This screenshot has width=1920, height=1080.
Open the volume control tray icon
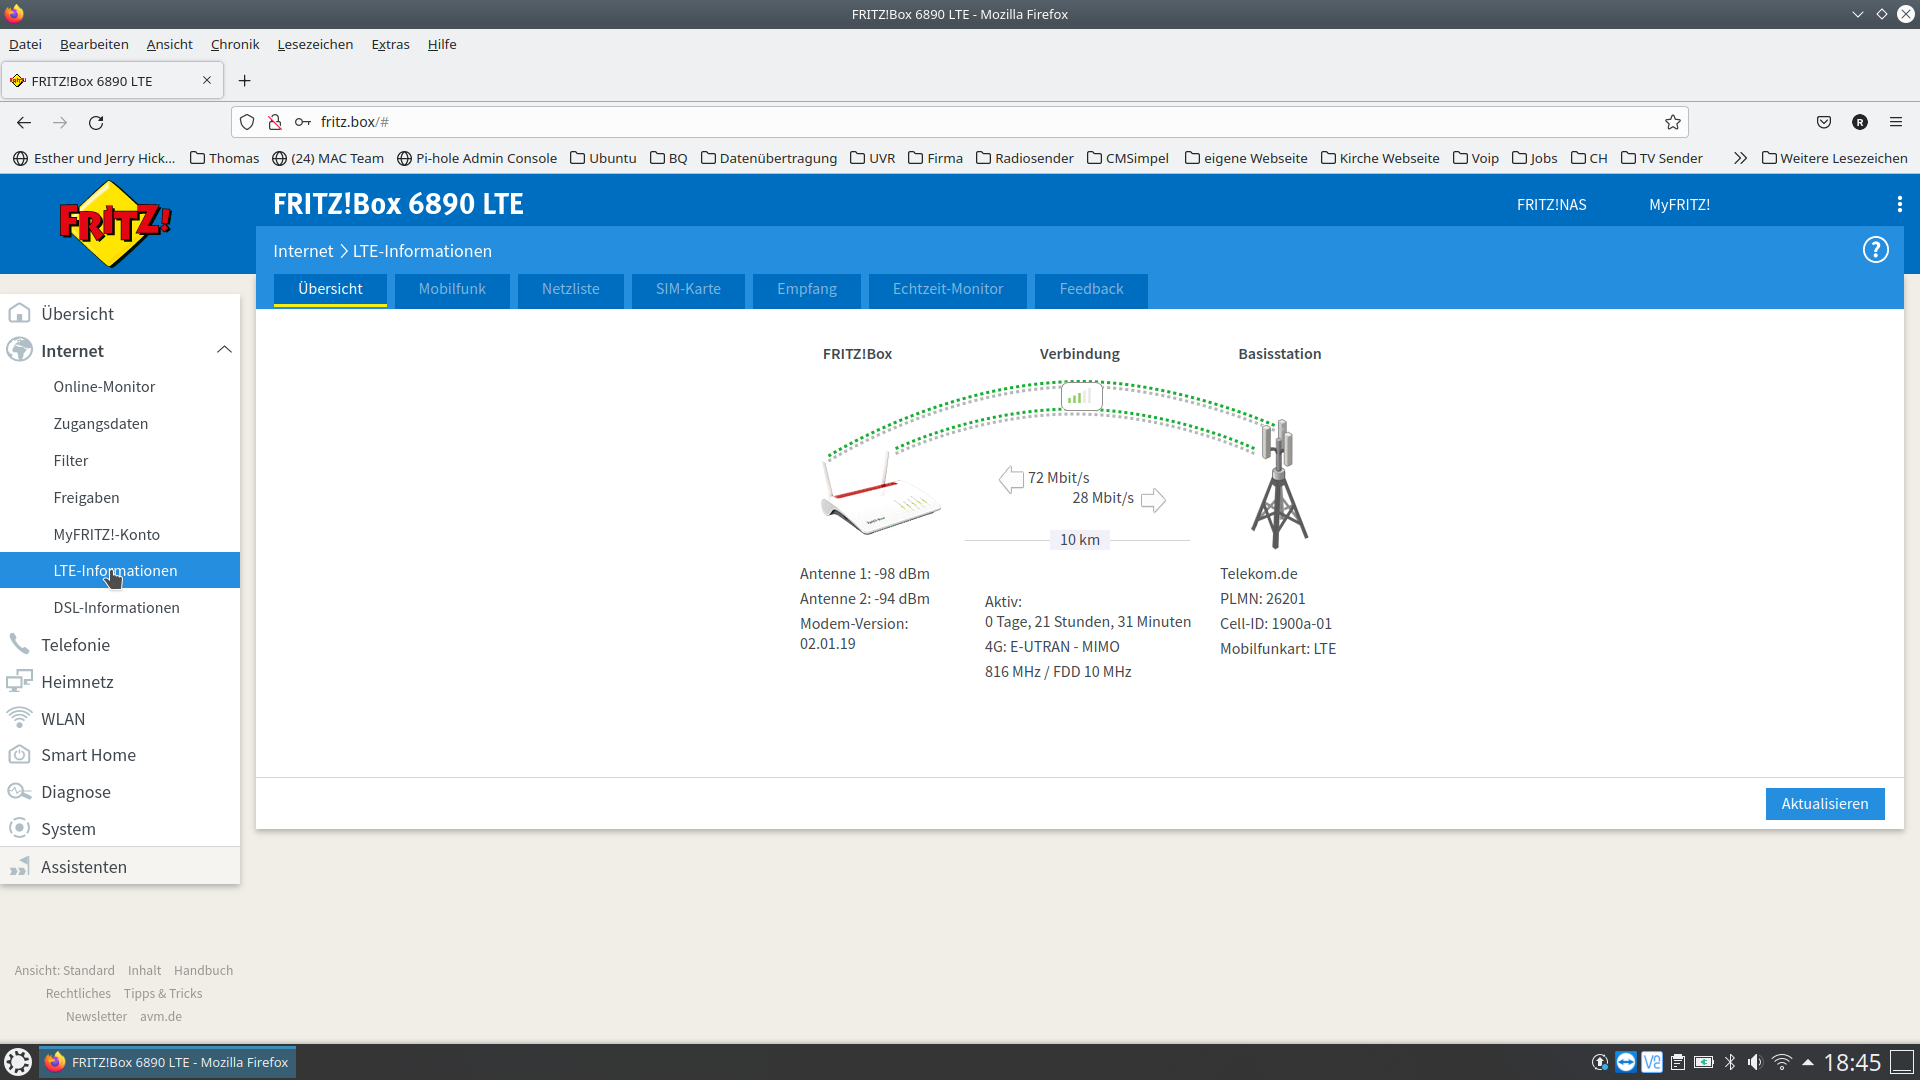click(1755, 1062)
